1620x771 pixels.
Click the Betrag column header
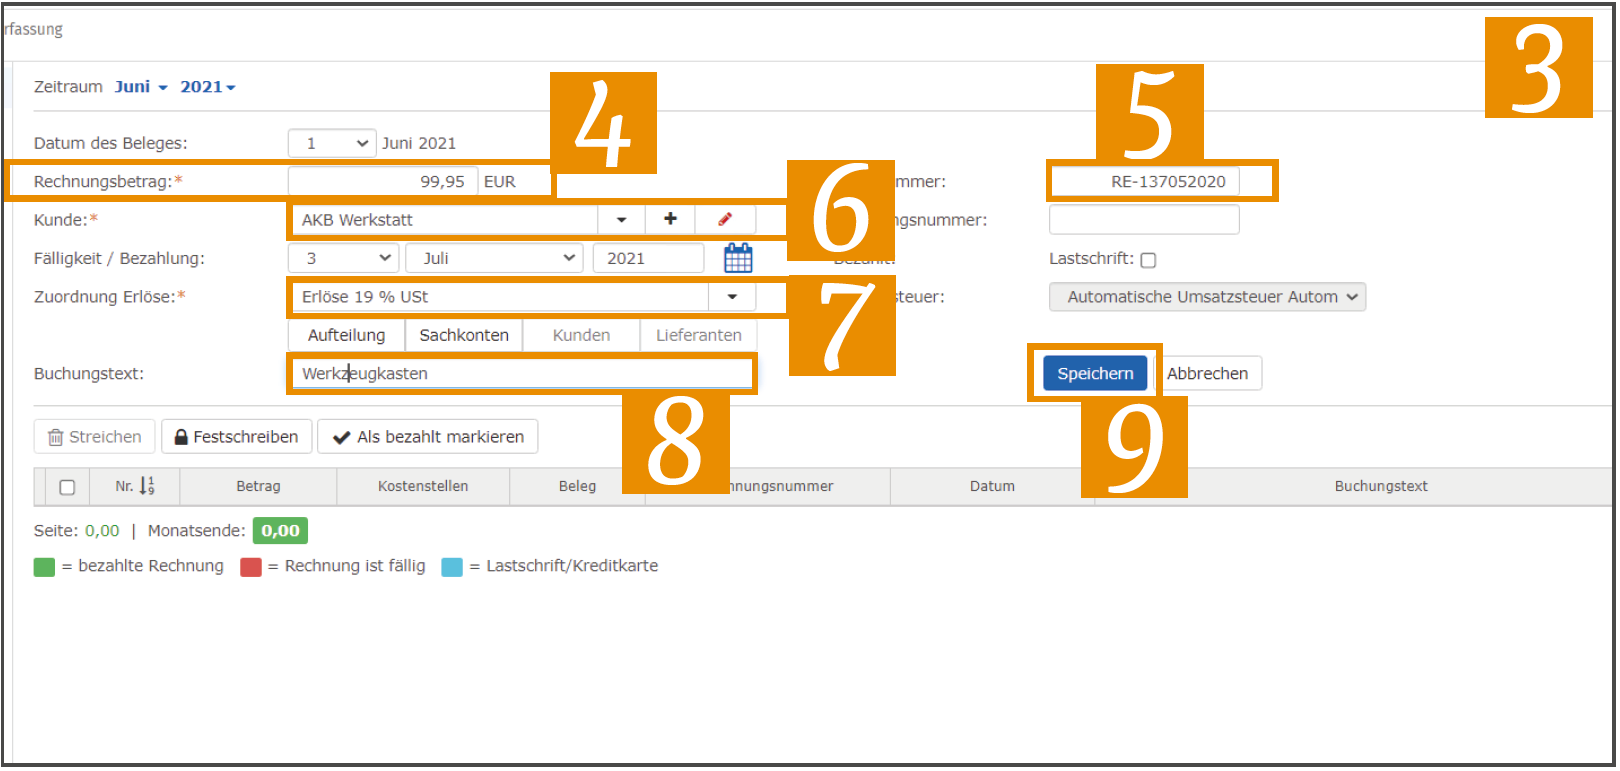(x=258, y=486)
